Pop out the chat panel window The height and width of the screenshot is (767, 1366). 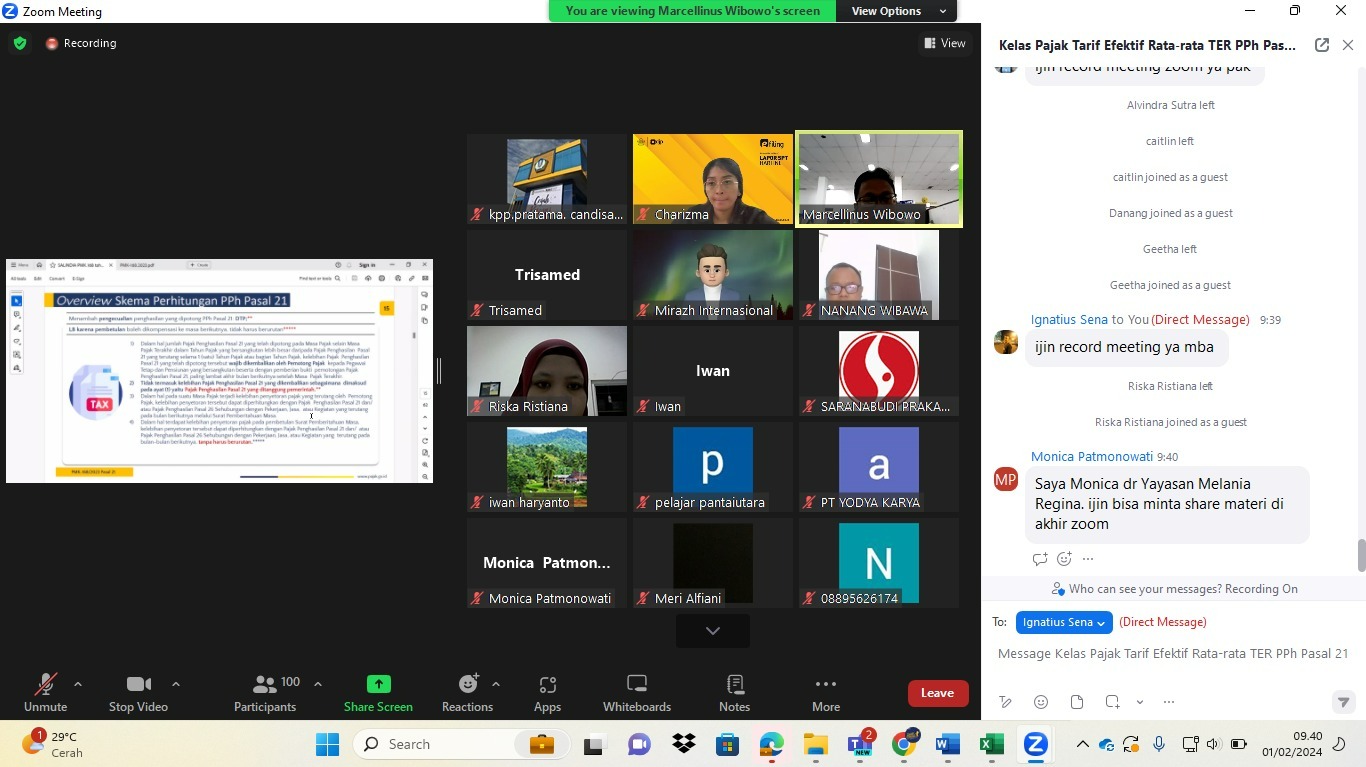(x=1321, y=45)
